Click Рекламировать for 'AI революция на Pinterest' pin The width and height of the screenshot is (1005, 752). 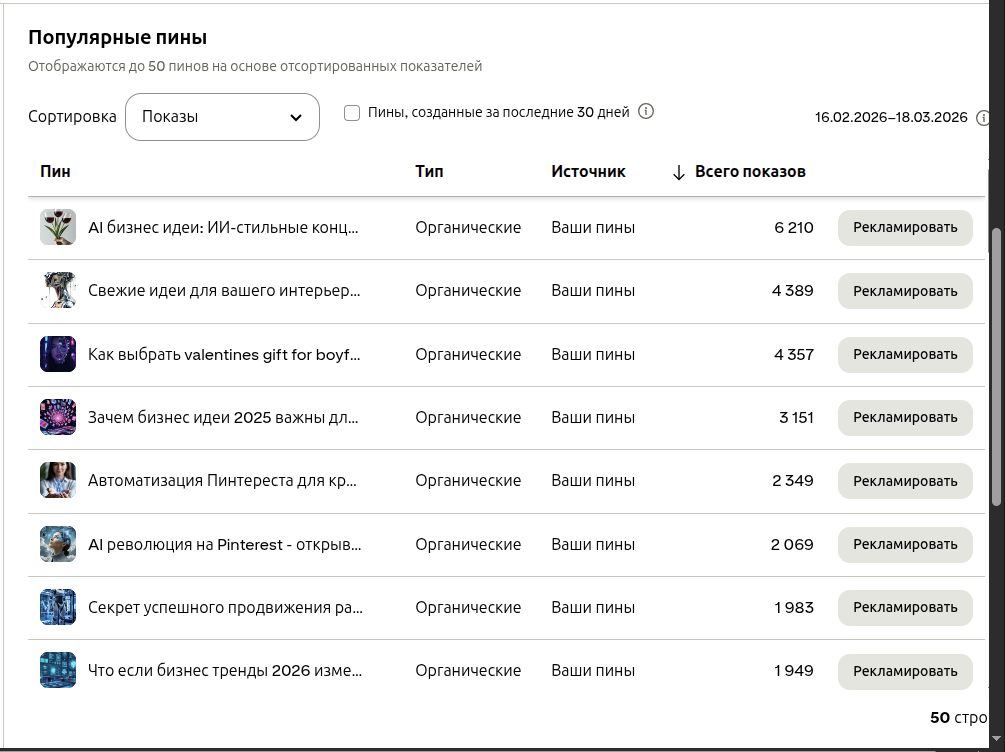coord(905,545)
